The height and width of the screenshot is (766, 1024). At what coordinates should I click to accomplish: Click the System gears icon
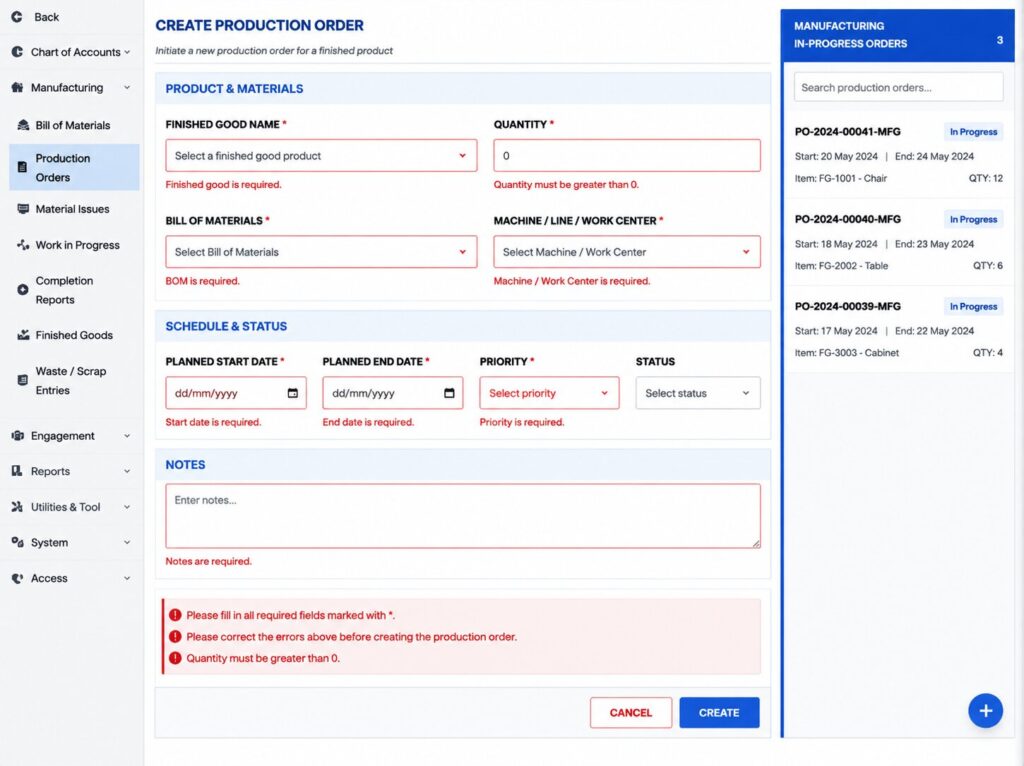(x=17, y=542)
